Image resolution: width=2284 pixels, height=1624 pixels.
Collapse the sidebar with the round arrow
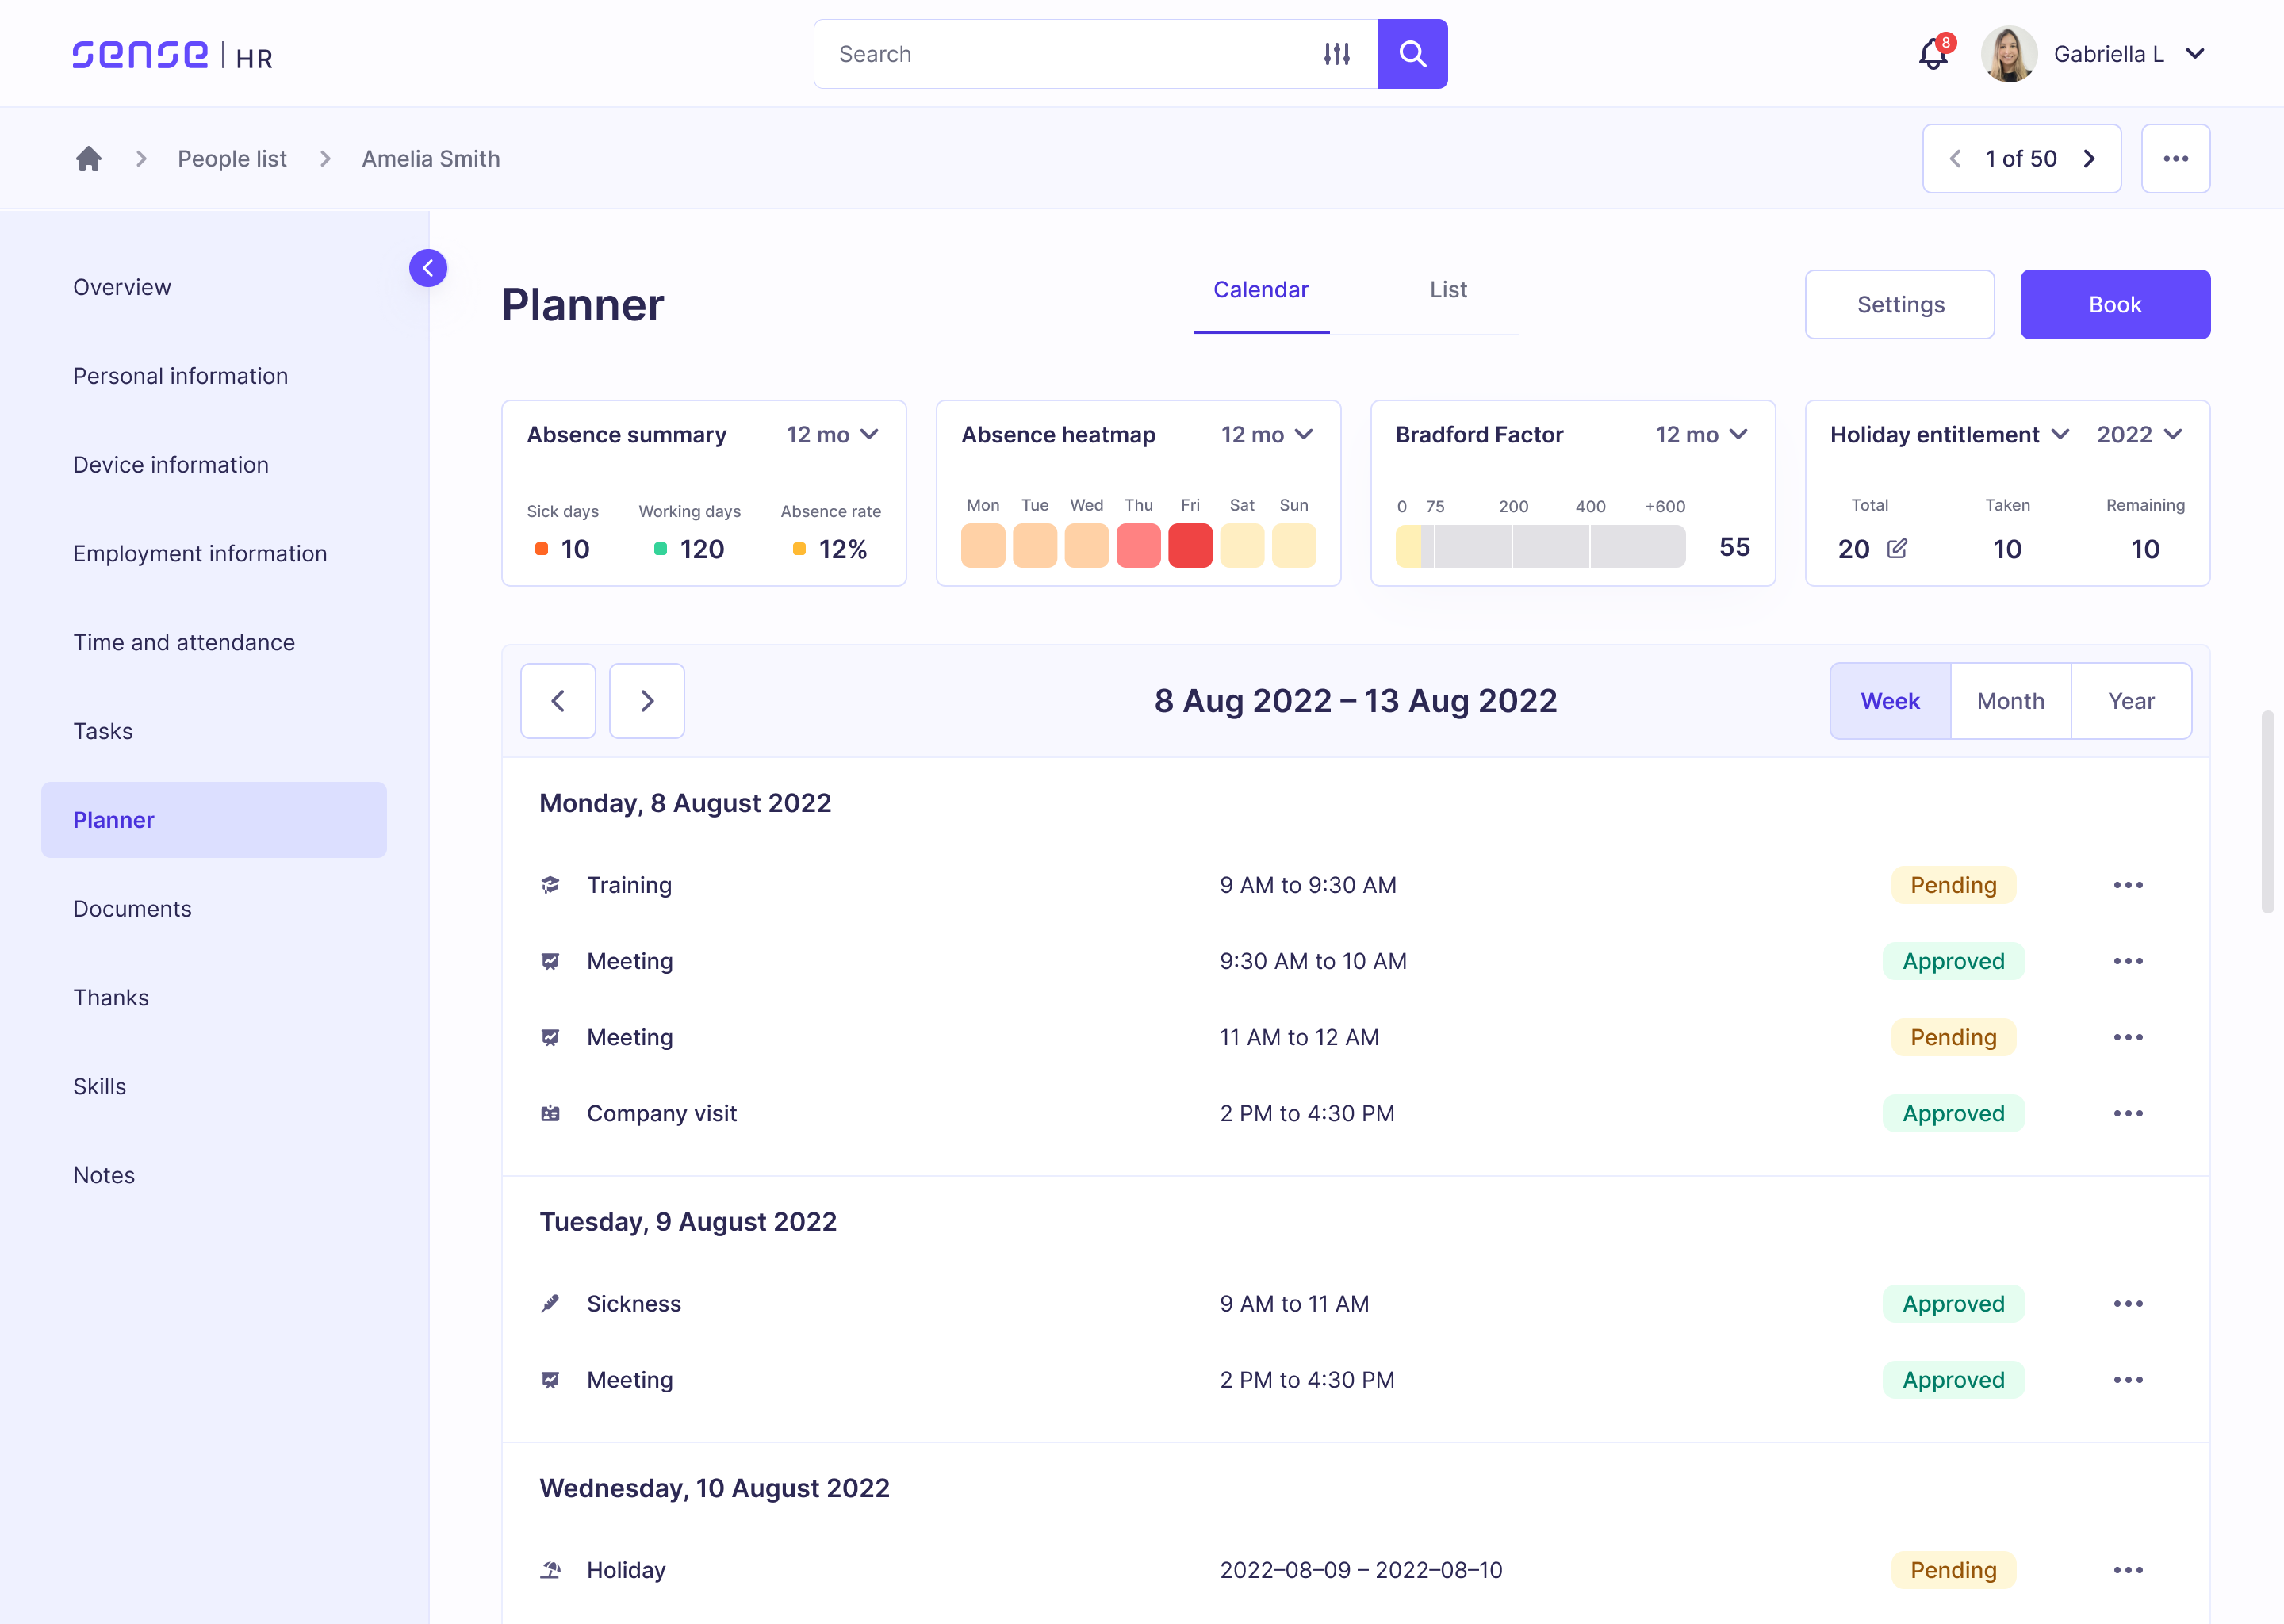tap(428, 268)
